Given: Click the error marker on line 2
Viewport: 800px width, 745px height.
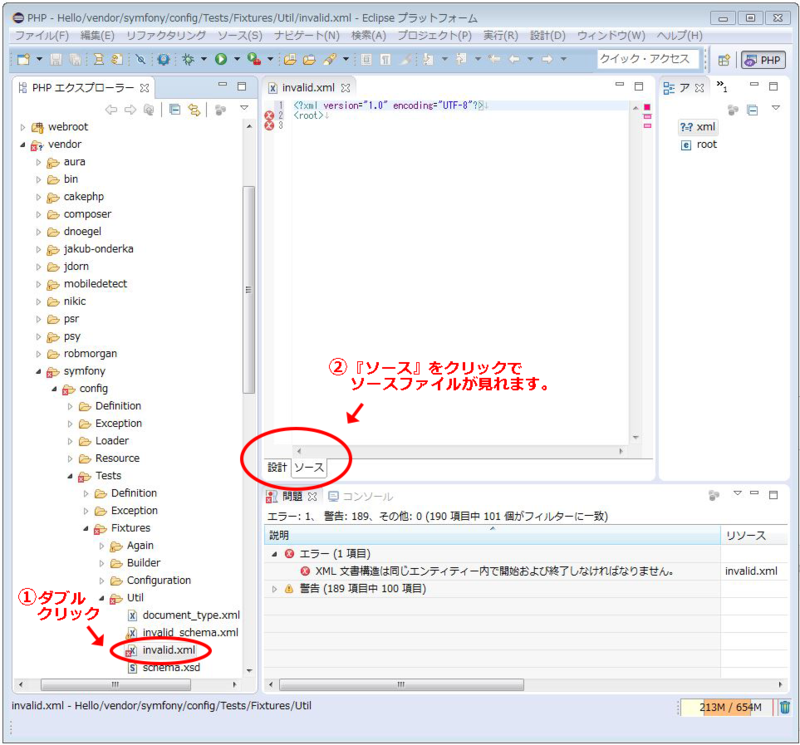Looking at the screenshot, I should click(x=269, y=116).
